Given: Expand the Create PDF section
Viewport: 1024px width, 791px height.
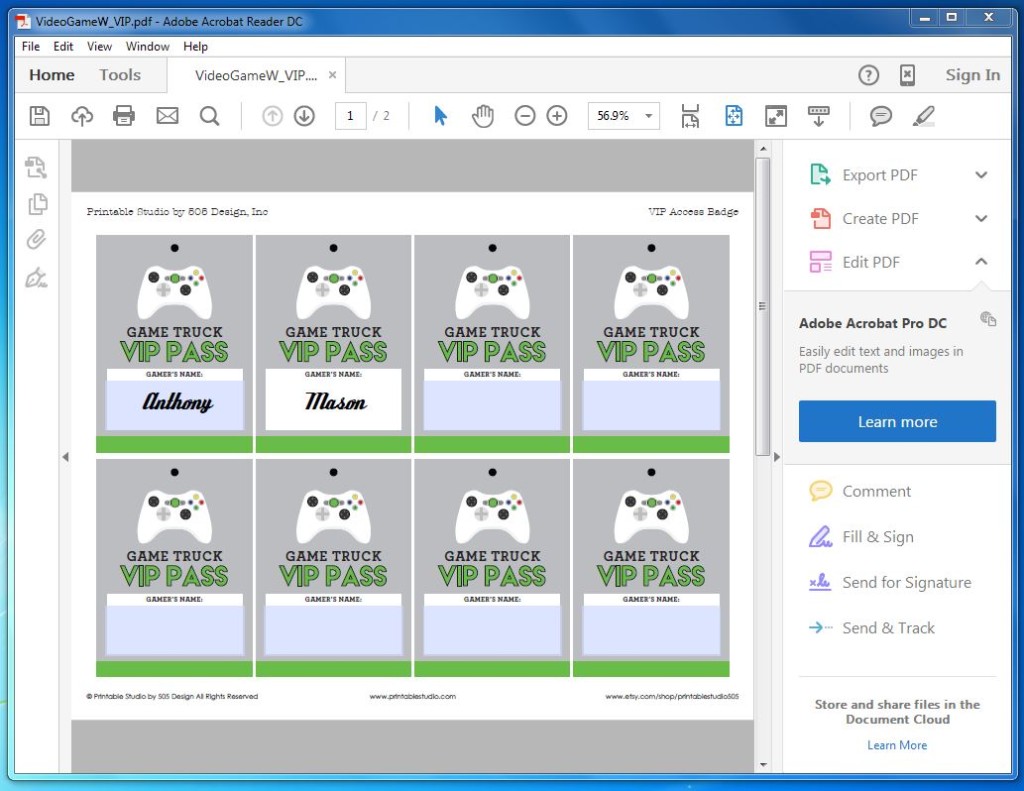Looking at the screenshot, I should (x=981, y=219).
